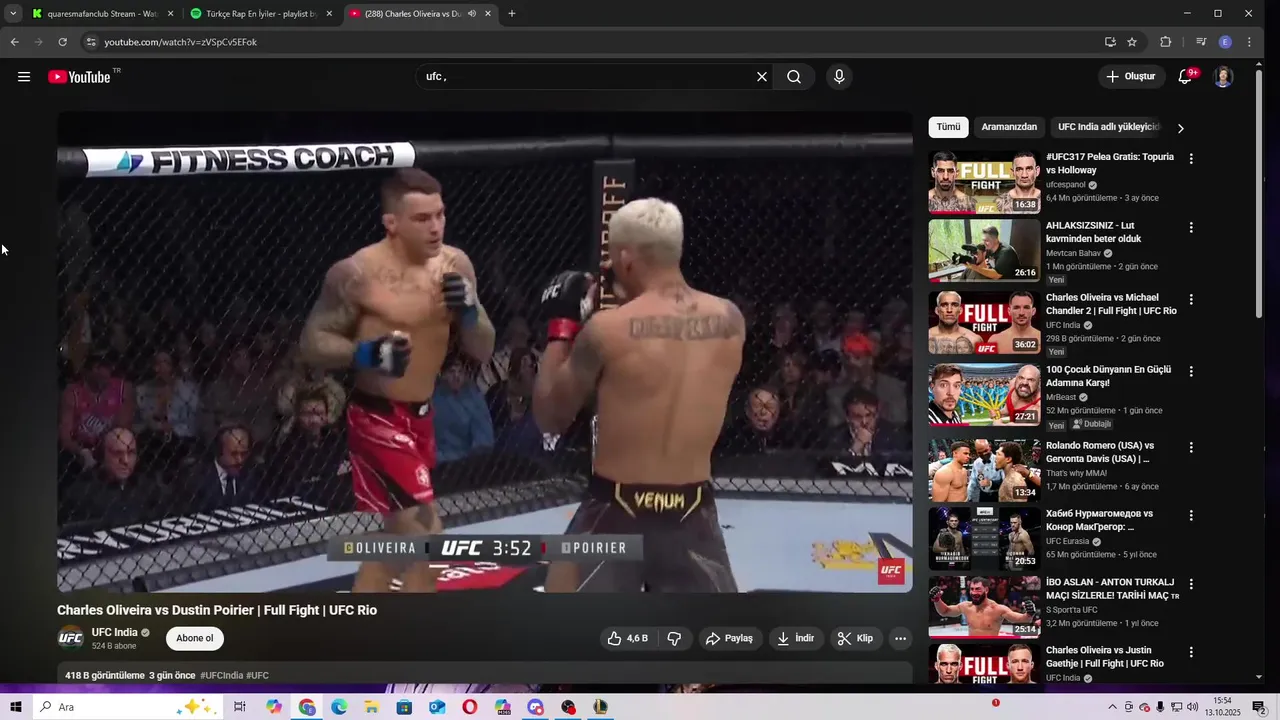1280x720 pixels.
Task: Dislike the video
Action: pos(674,638)
